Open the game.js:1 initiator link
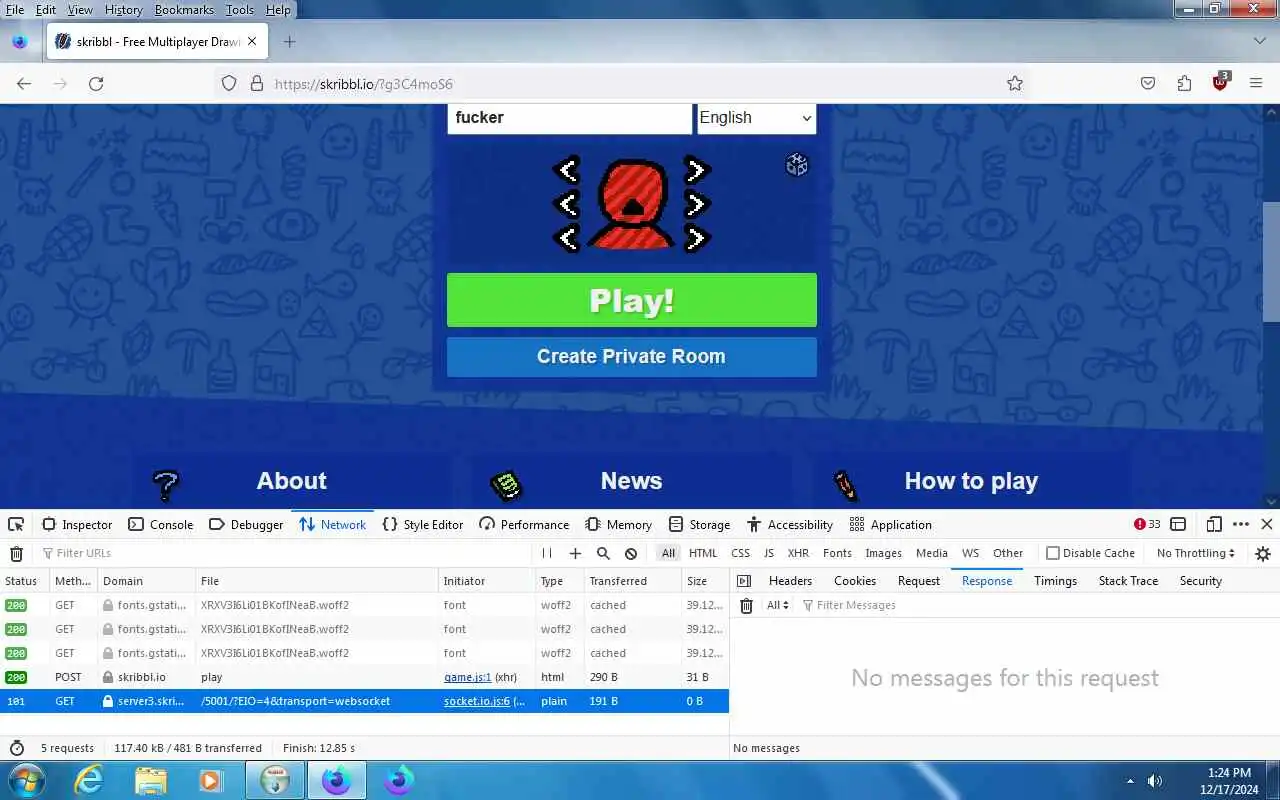Image resolution: width=1280 pixels, height=800 pixels. [467, 677]
